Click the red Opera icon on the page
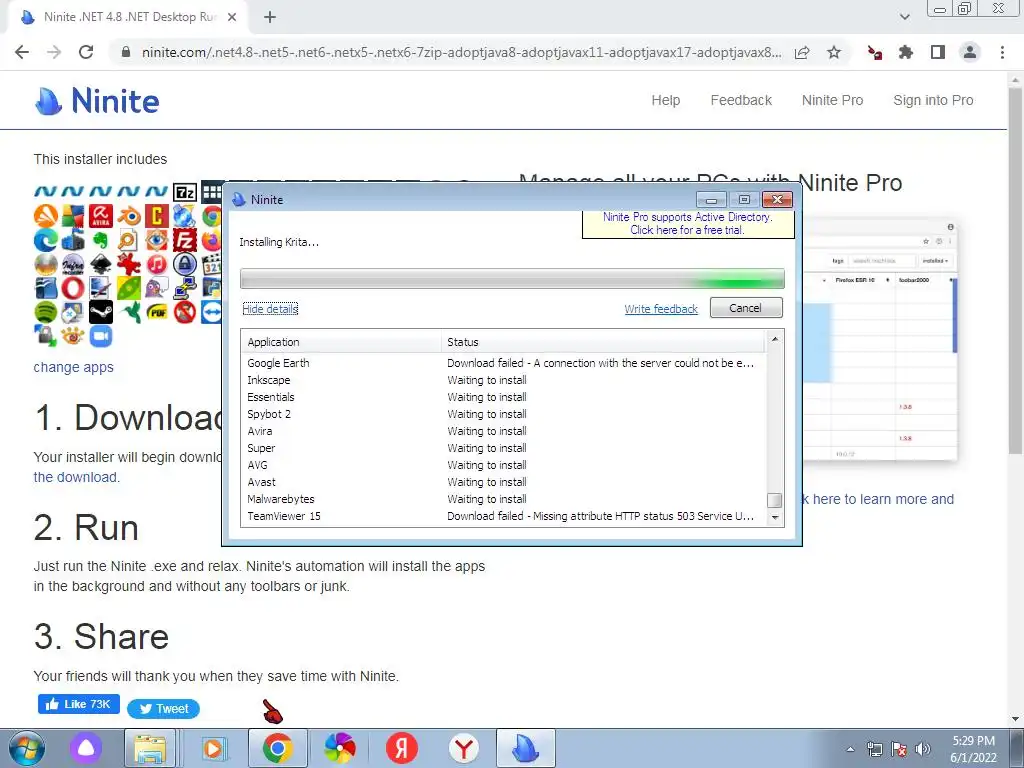The width and height of the screenshot is (1024, 768). (73, 288)
